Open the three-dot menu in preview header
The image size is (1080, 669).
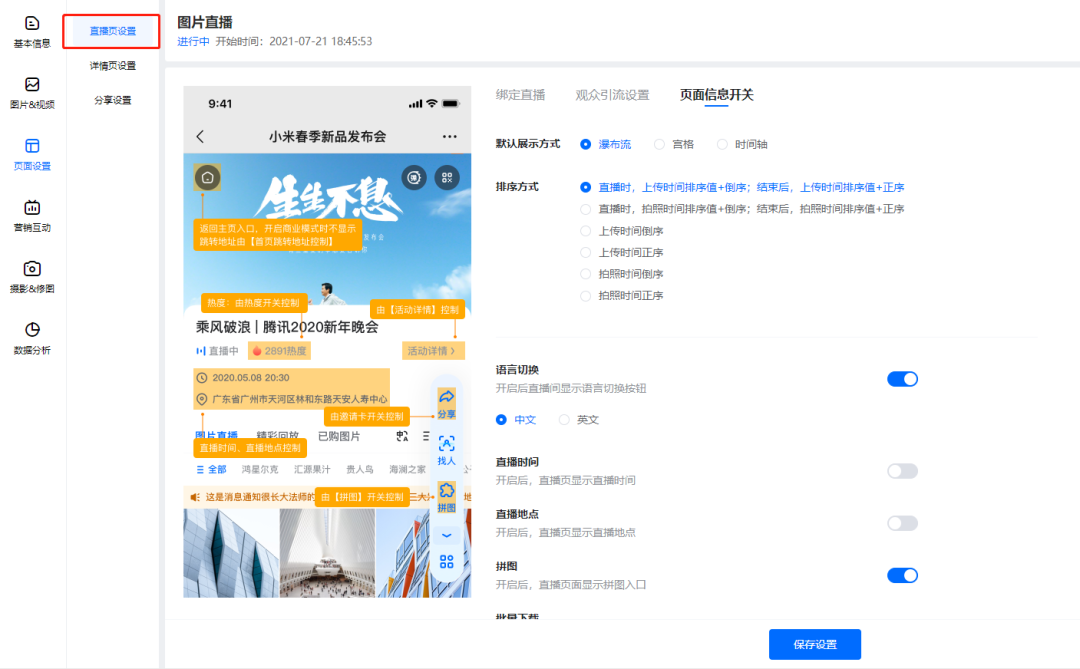click(449, 137)
